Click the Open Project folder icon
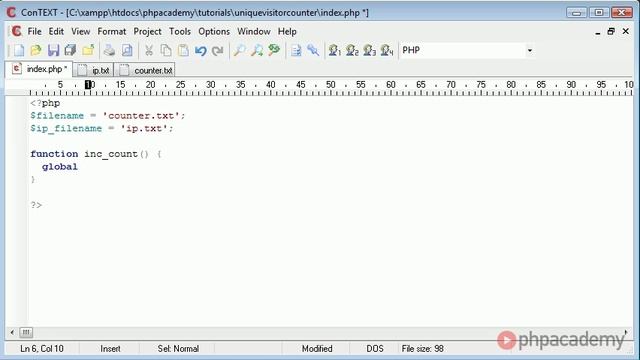 point(88,50)
